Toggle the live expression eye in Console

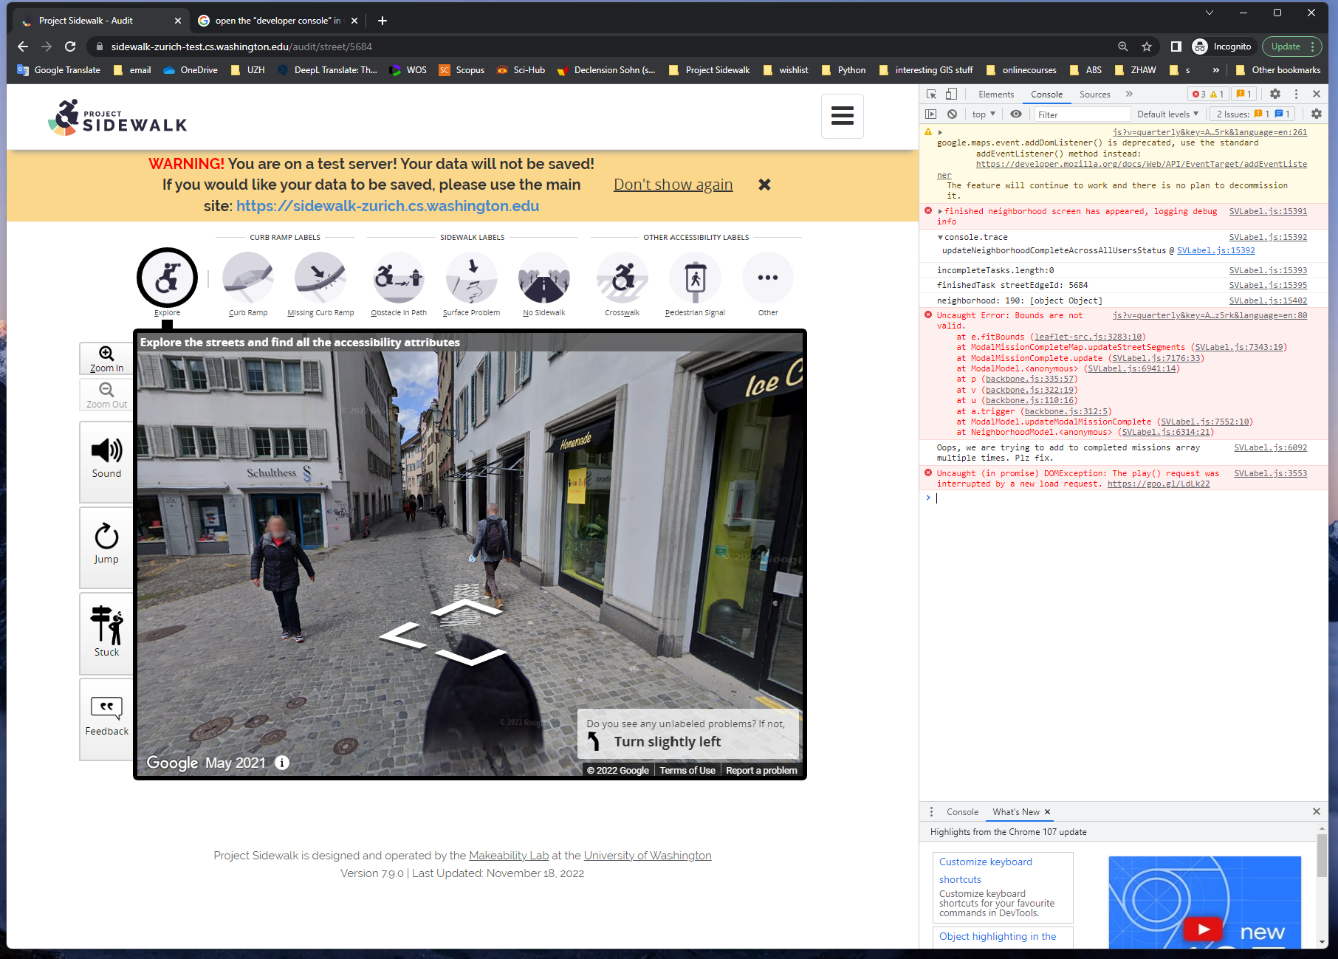point(1016,113)
